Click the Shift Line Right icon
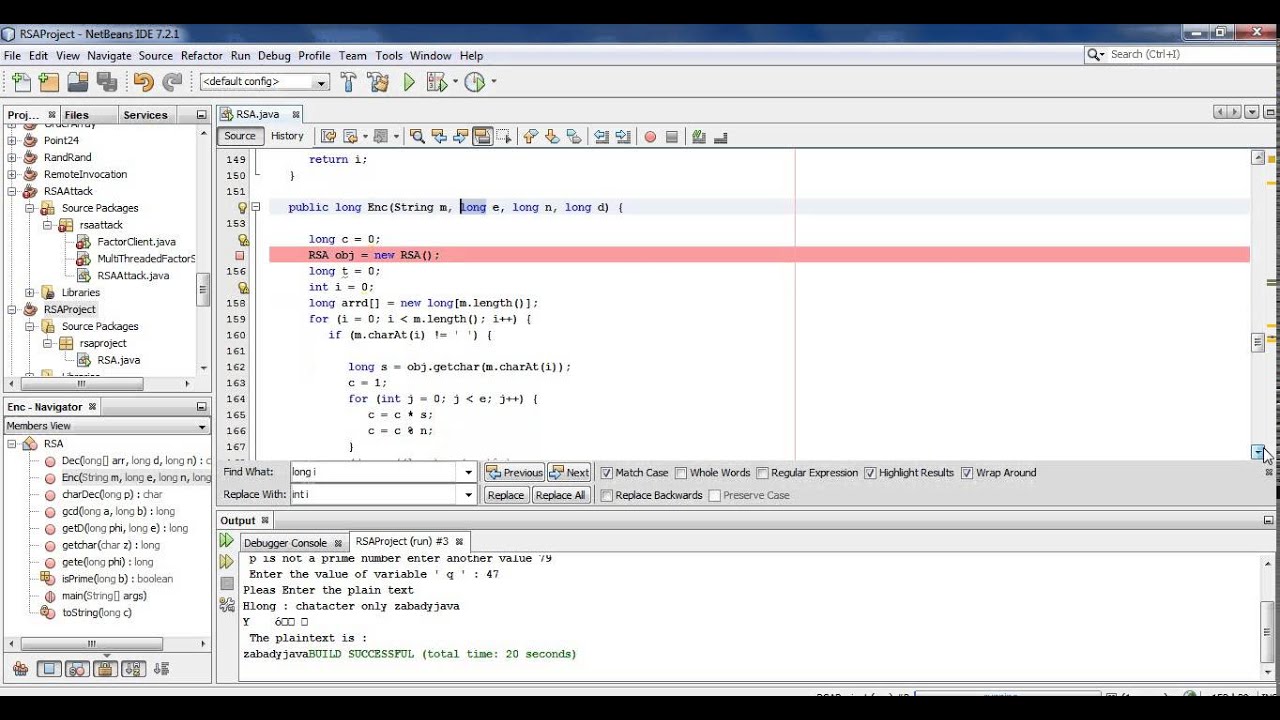Screen dimensions: 1280x720 (623, 136)
